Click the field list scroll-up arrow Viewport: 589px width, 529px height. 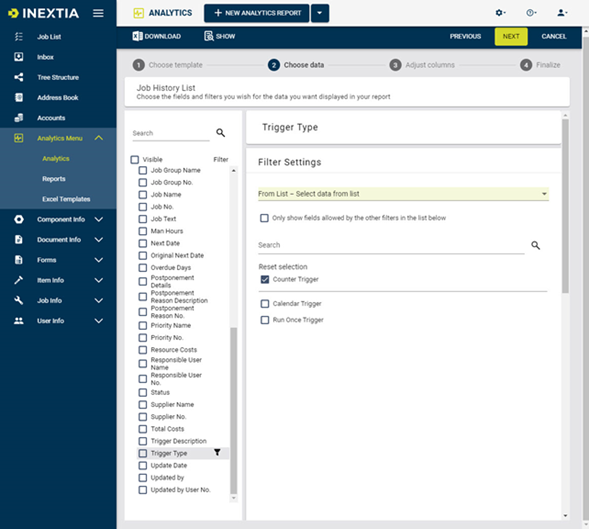(234, 171)
